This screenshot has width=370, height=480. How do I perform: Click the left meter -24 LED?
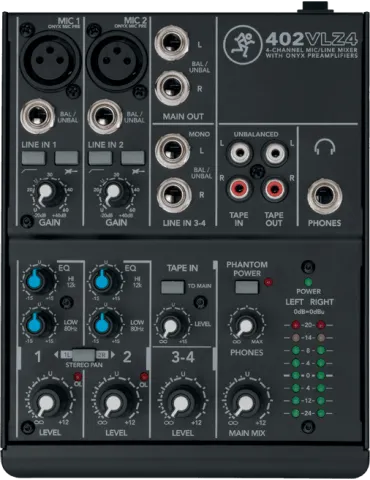295,413
